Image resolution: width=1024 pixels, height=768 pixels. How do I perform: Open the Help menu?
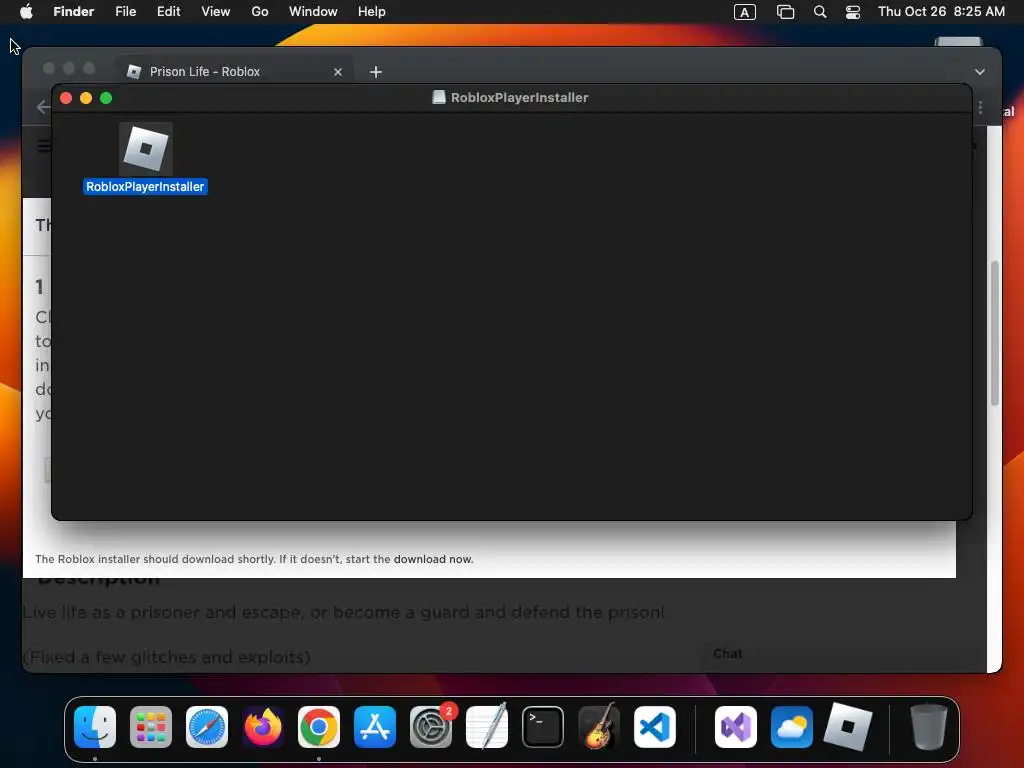coord(372,12)
